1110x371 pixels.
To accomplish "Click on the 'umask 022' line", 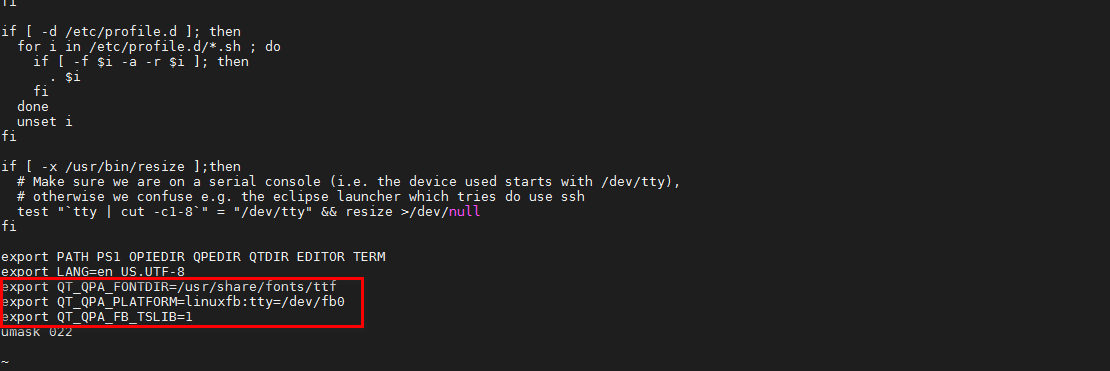I will (37, 332).
